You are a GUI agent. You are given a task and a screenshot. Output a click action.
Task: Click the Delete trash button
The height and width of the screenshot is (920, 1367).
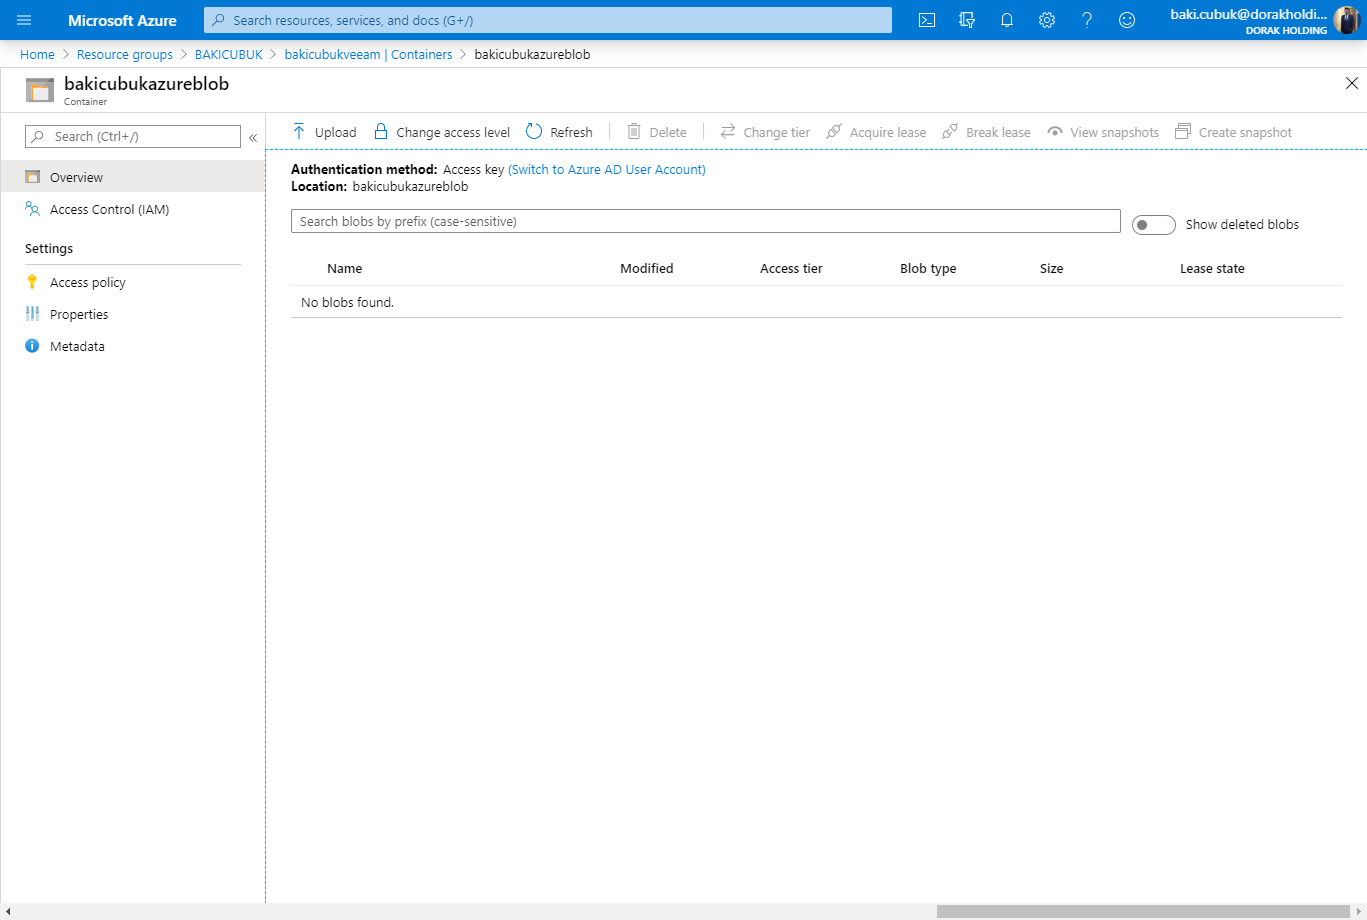657,132
